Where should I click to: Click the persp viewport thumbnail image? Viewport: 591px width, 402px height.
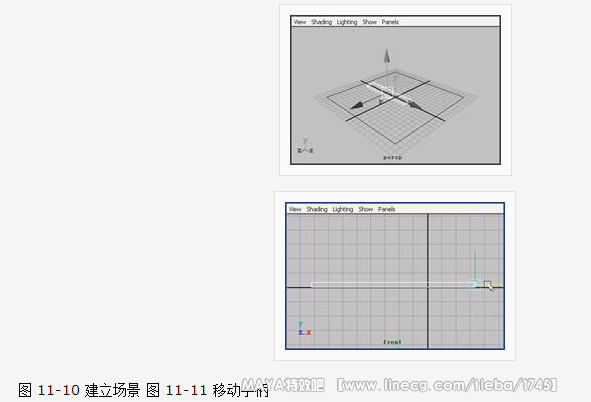click(395, 90)
